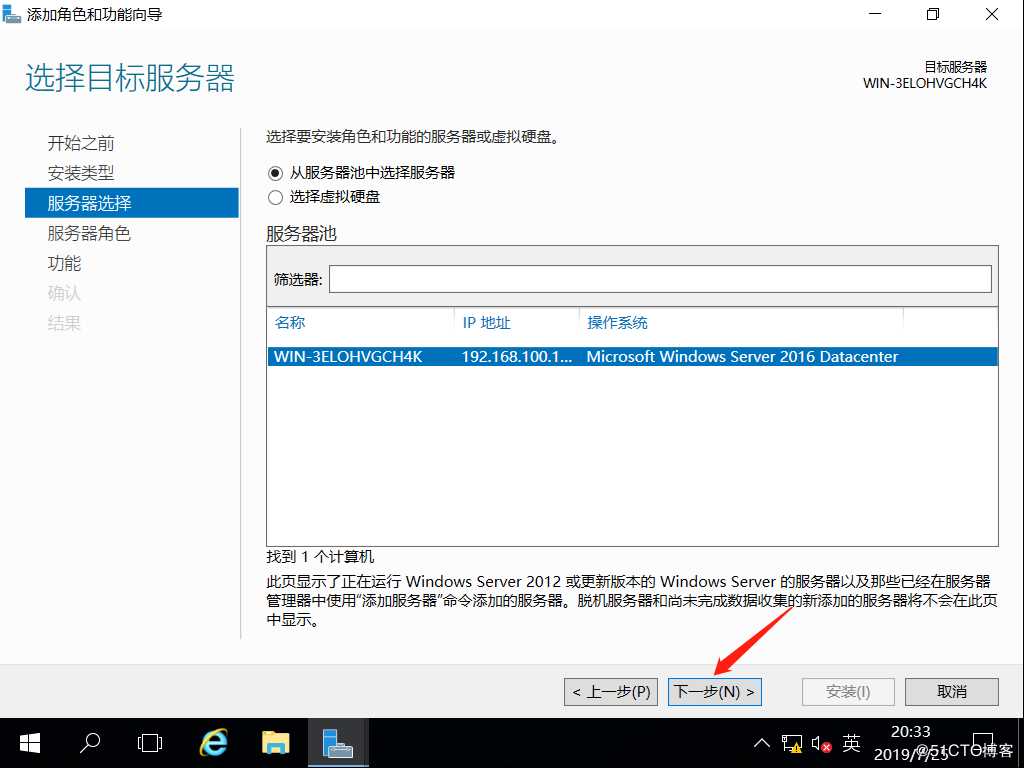This screenshot has height=768, width=1024.
Task: Click the 取消 button
Action: pos(952,692)
